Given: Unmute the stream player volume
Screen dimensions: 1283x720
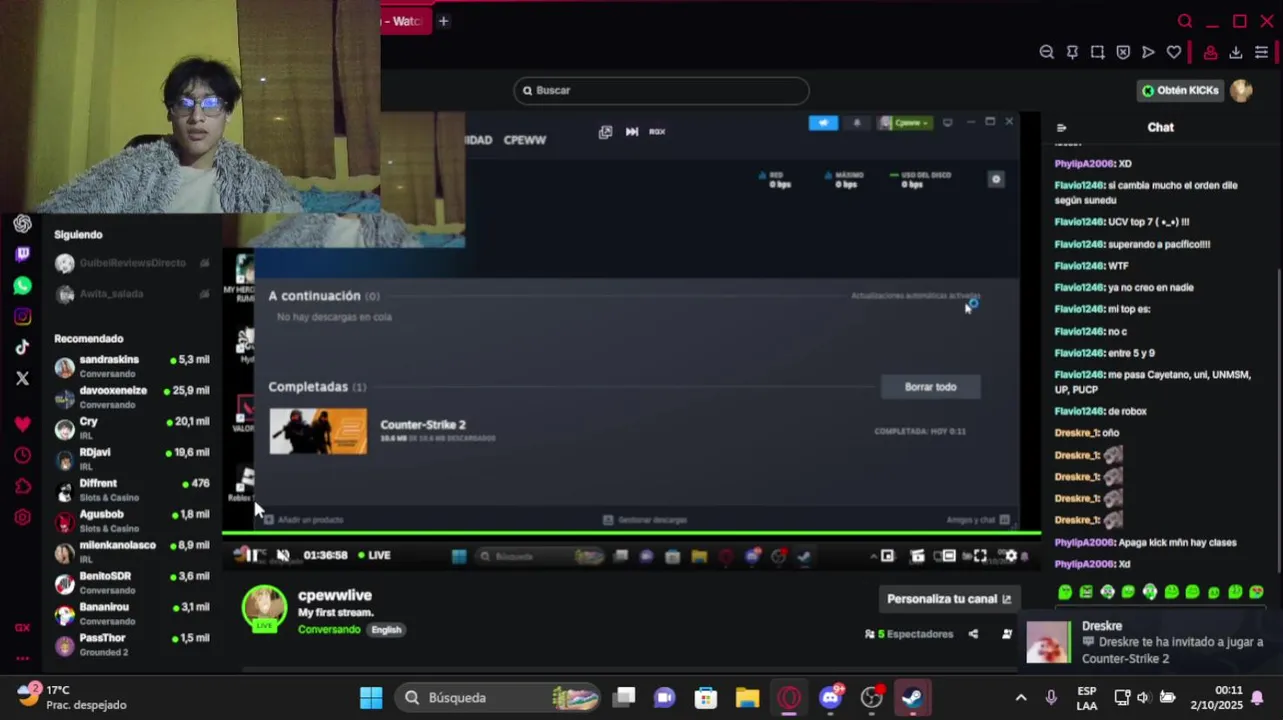Looking at the screenshot, I should pyautogui.click(x=283, y=555).
